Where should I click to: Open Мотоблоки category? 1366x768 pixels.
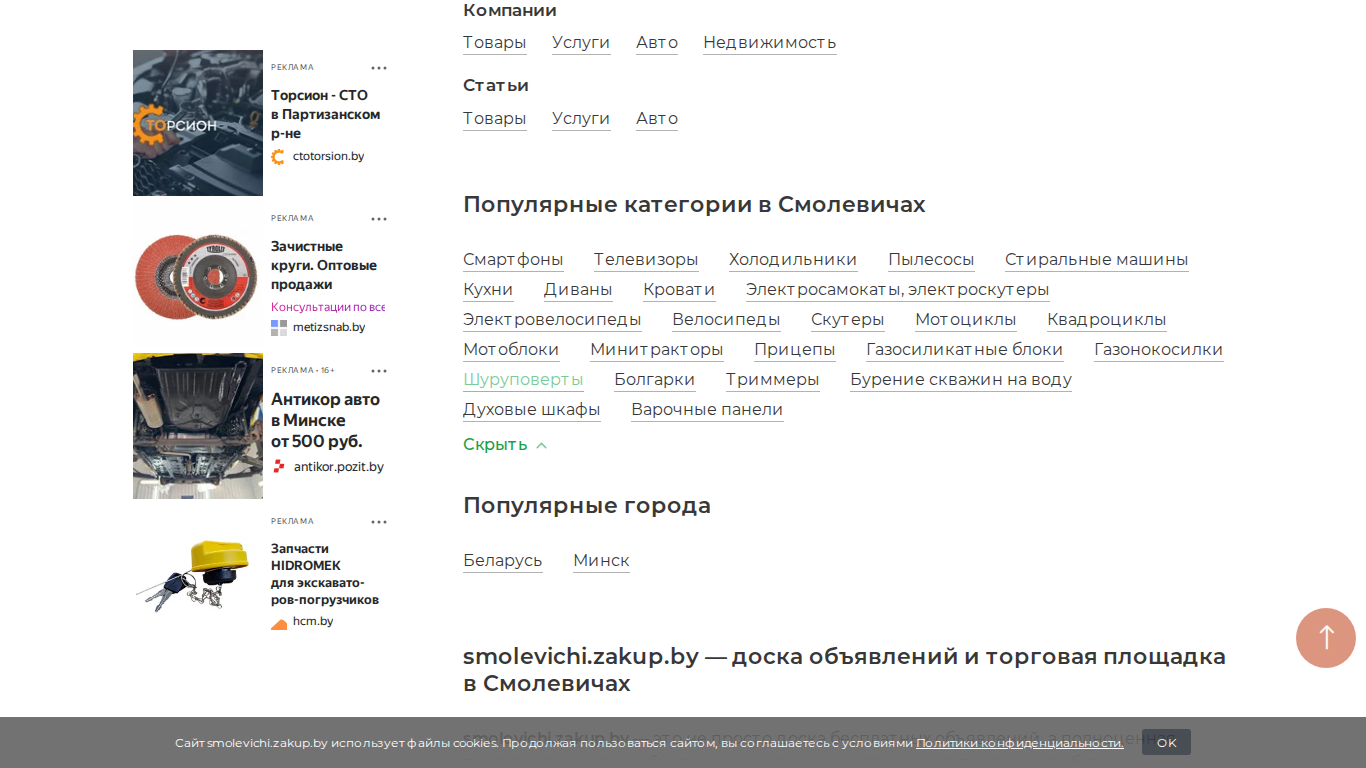[x=511, y=350]
